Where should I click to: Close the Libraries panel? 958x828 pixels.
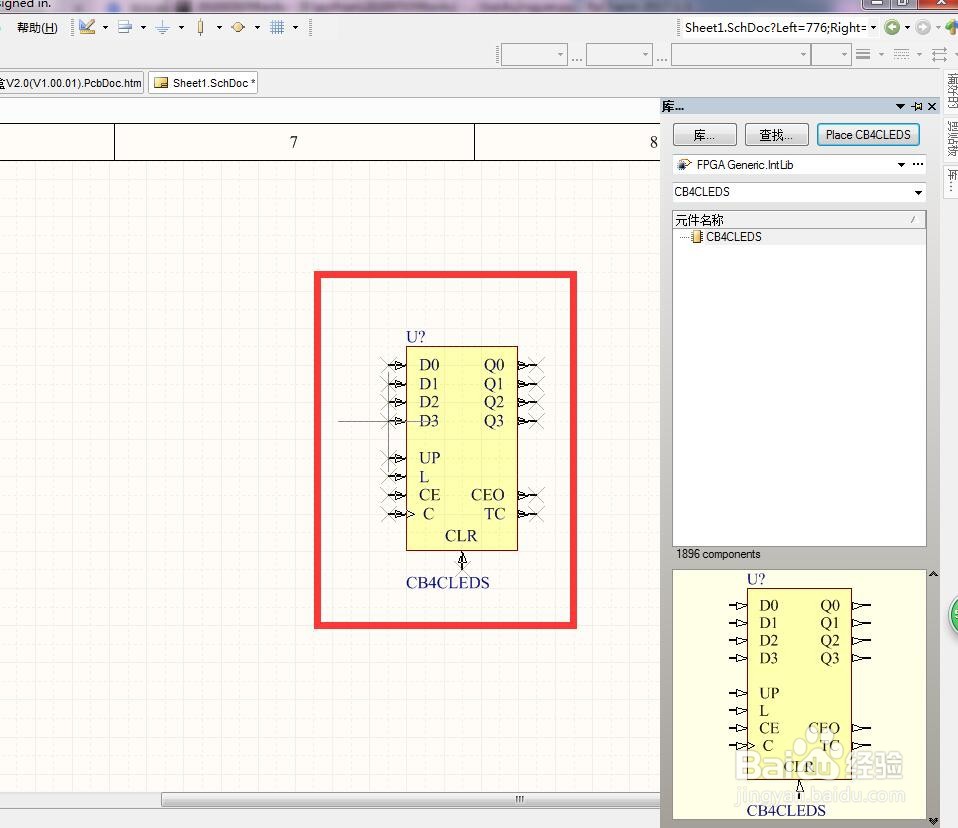pyautogui.click(x=932, y=106)
